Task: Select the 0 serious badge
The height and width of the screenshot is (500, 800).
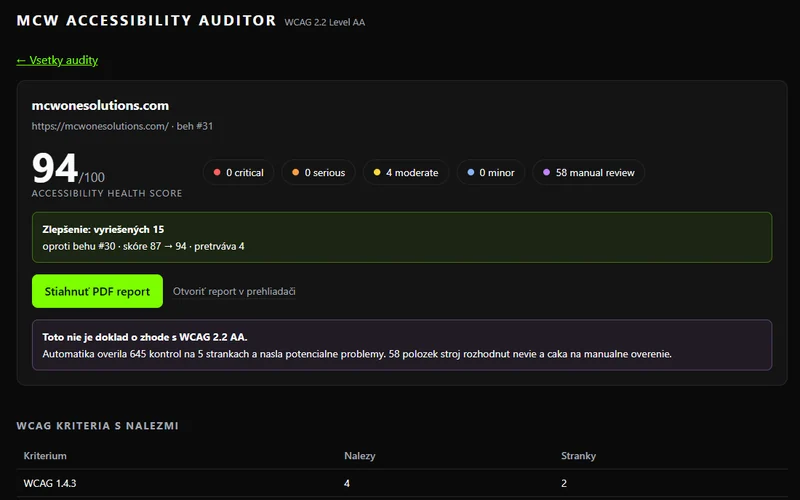Action: tap(318, 172)
